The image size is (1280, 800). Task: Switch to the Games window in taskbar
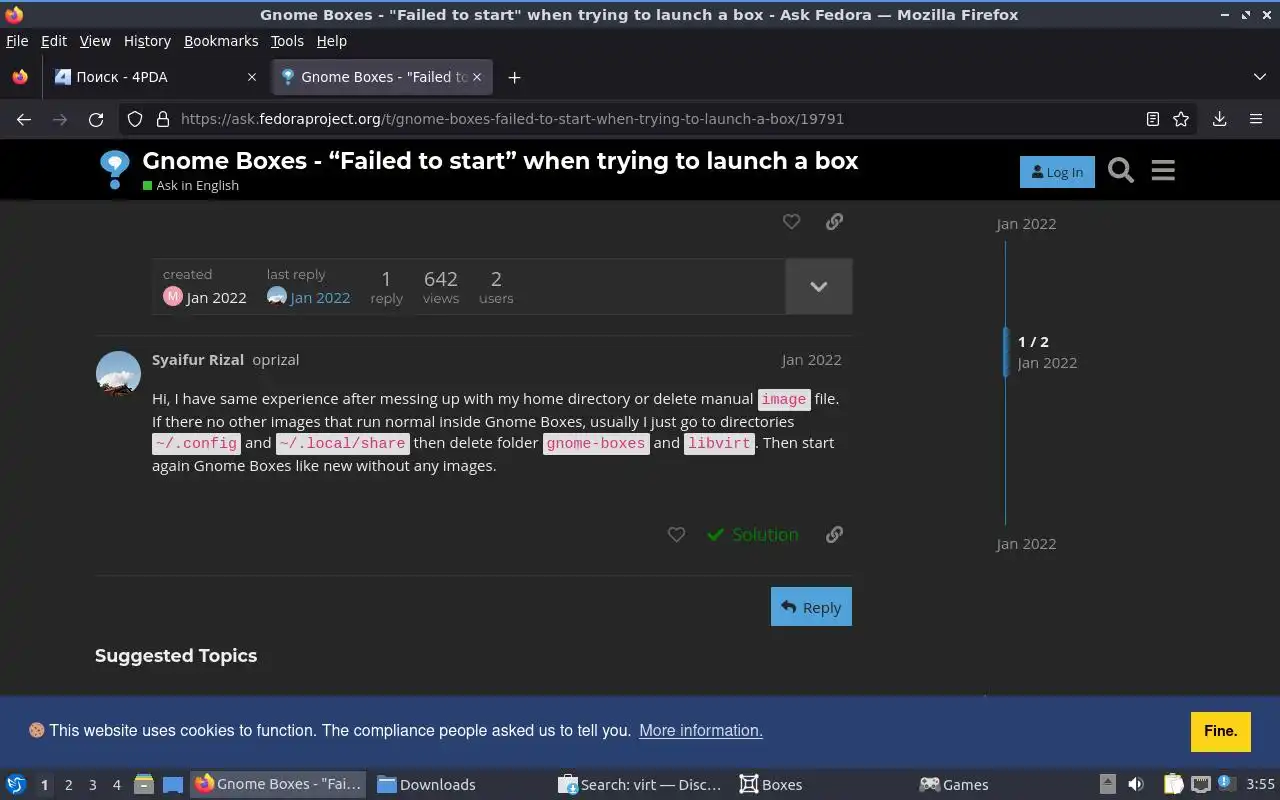coord(1005,785)
